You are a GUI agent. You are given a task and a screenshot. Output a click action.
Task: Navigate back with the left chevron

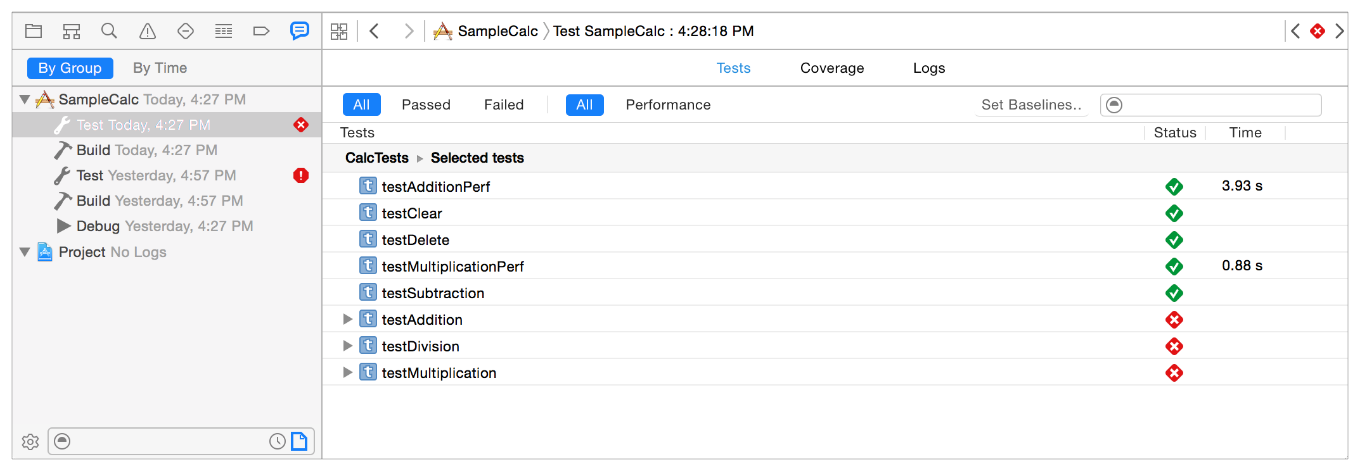pyautogui.click(x=374, y=31)
